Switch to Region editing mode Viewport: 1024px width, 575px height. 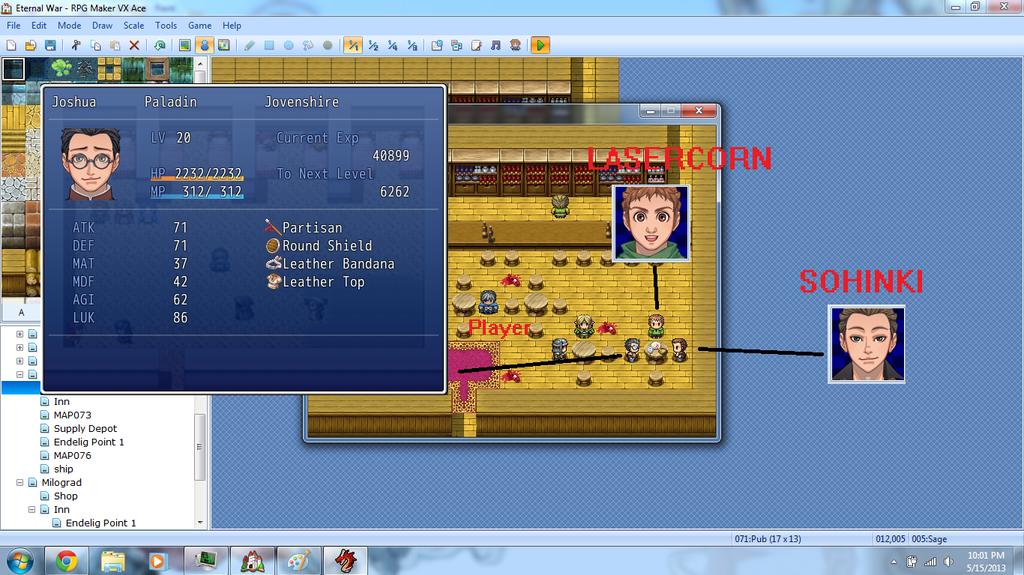(x=224, y=45)
